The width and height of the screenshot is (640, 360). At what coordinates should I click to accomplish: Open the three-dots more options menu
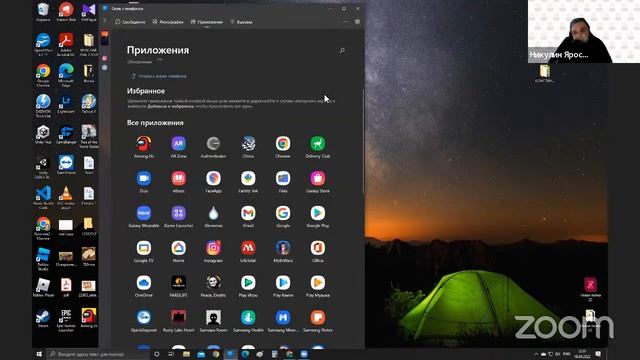345,22
